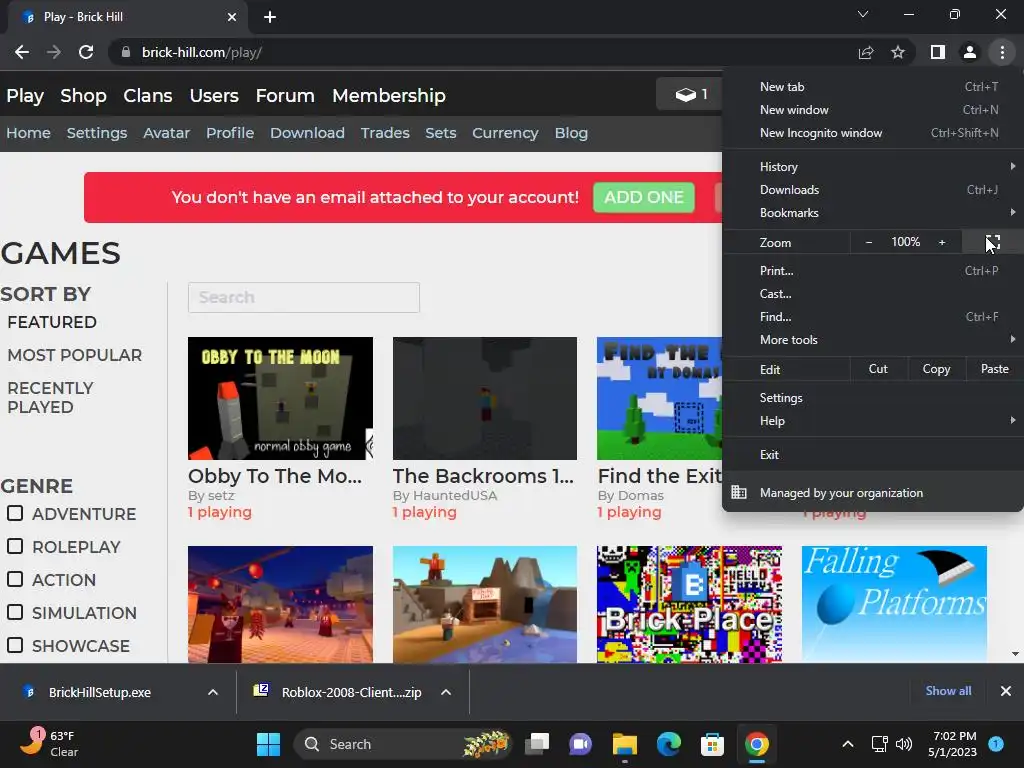1024x768 pixels.
Task: Decrease zoom with the minus button
Action: [x=869, y=242]
